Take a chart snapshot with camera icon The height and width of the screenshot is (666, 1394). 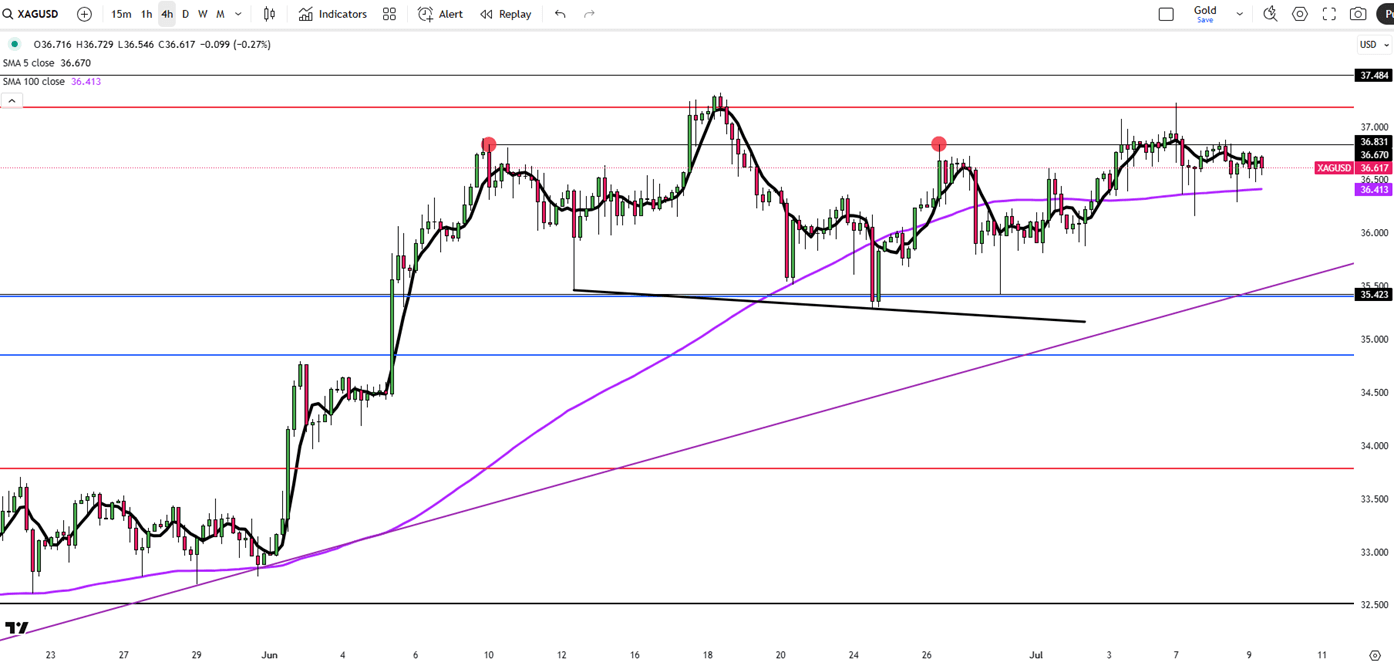(x=1358, y=14)
